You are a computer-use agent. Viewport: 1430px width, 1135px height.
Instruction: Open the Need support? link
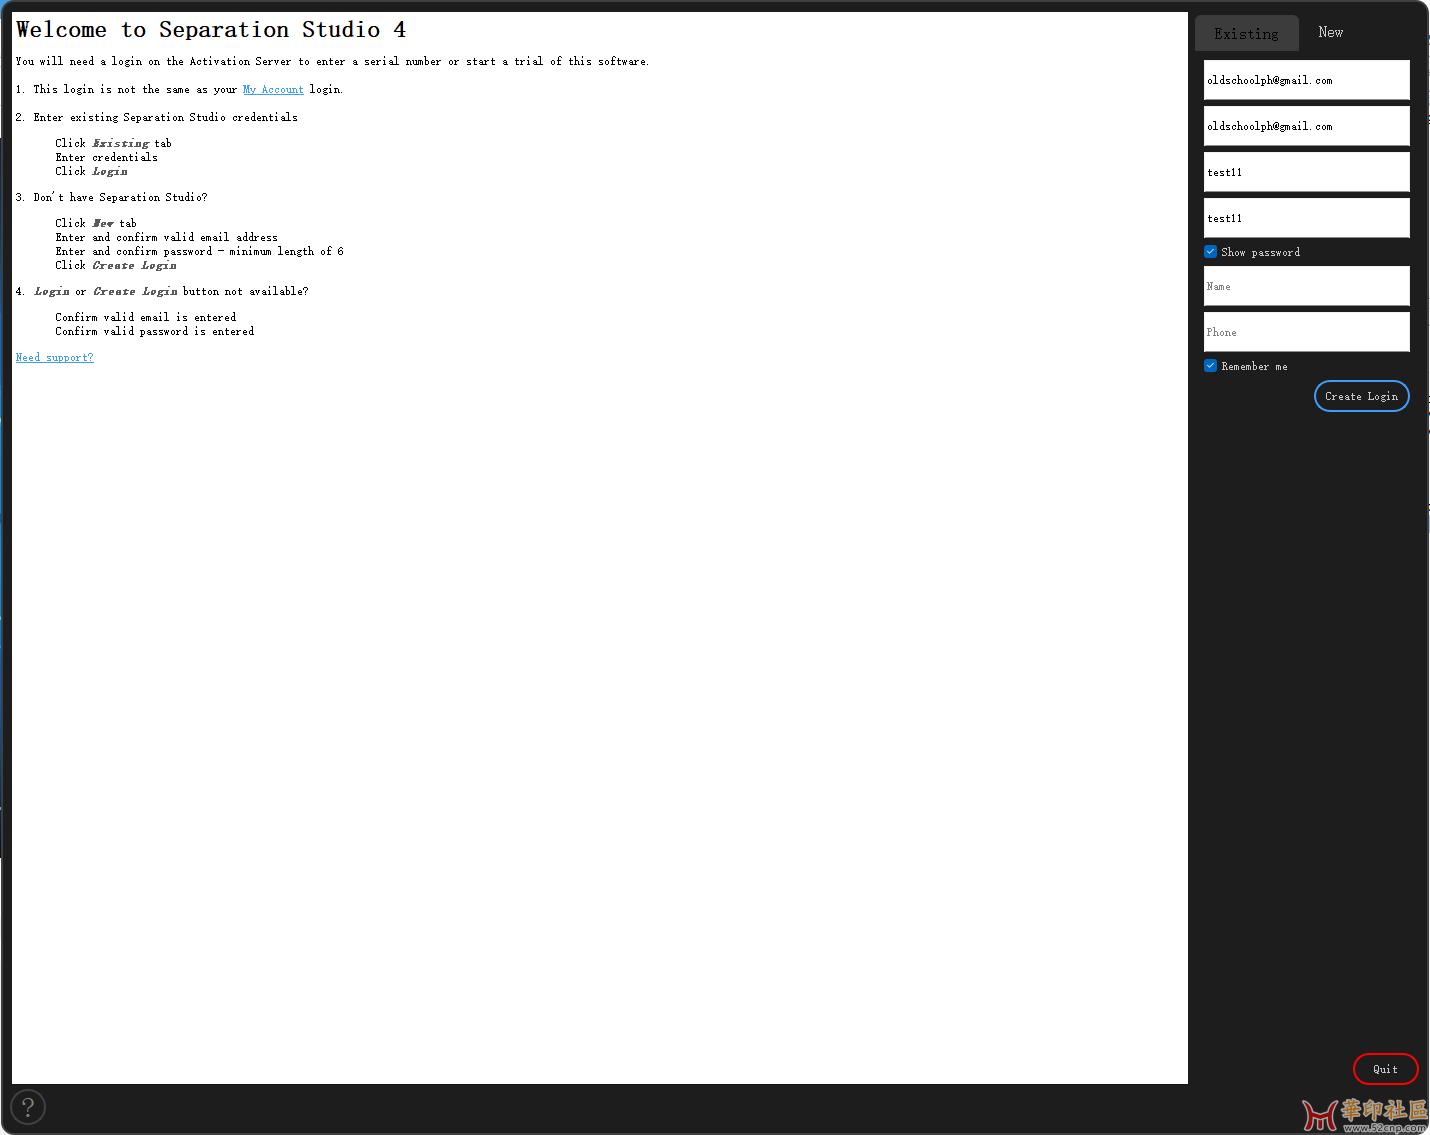pos(55,357)
